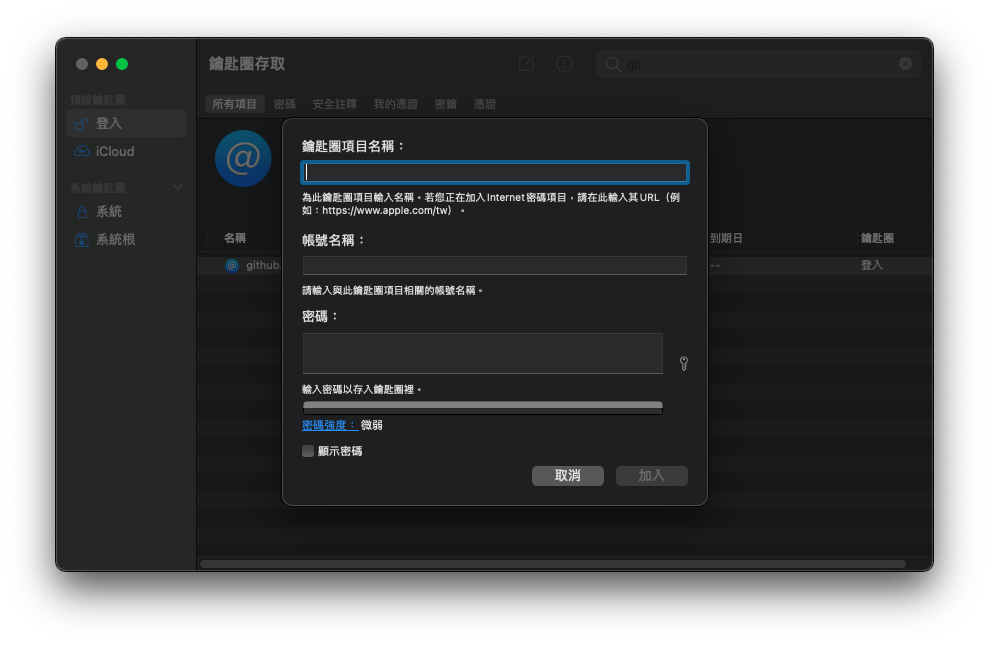Select the 系統根 keychain

[126, 240]
